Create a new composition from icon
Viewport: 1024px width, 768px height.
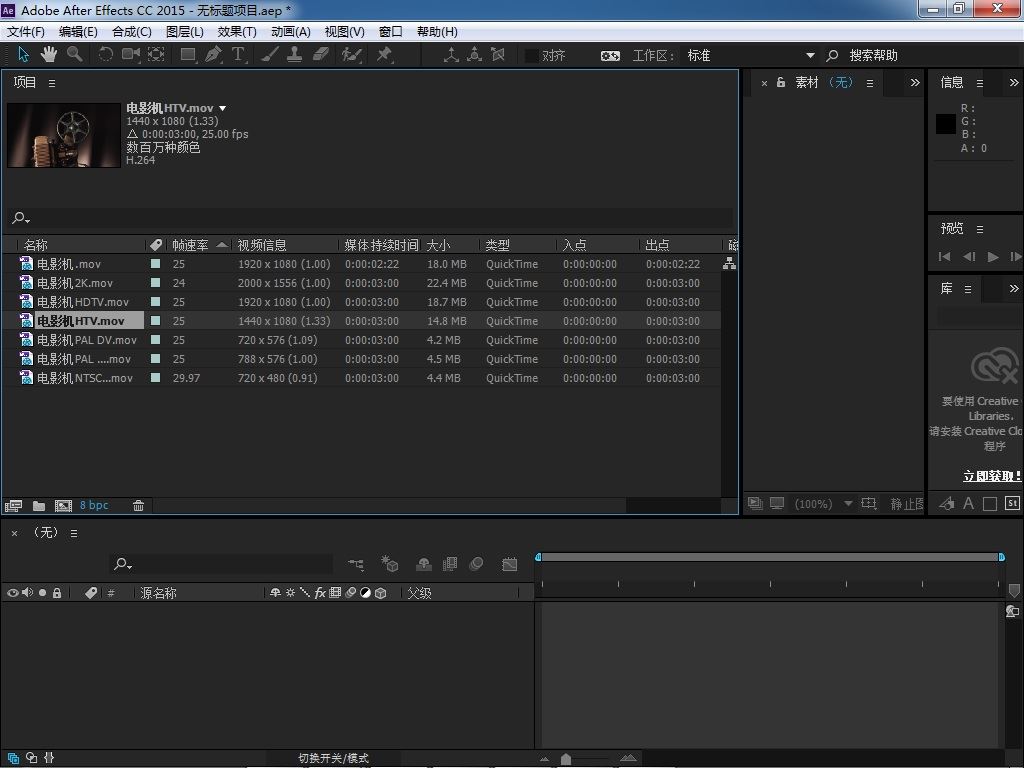click(x=63, y=505)
